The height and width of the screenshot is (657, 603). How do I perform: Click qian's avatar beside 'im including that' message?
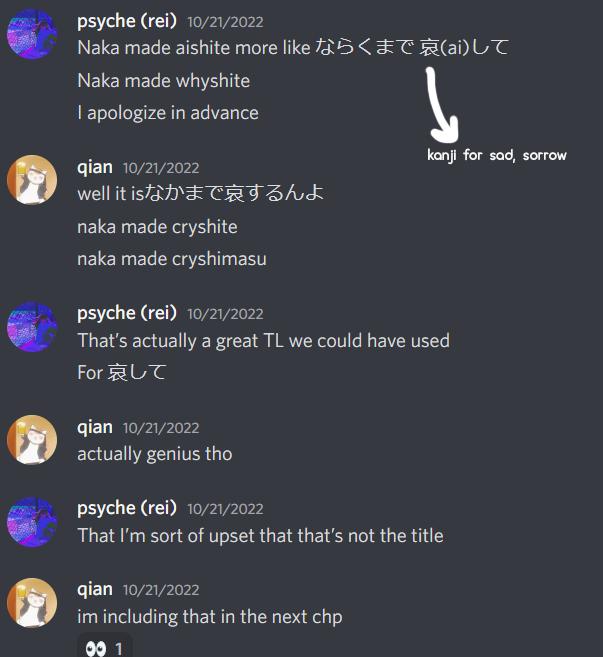pos(32,603)
